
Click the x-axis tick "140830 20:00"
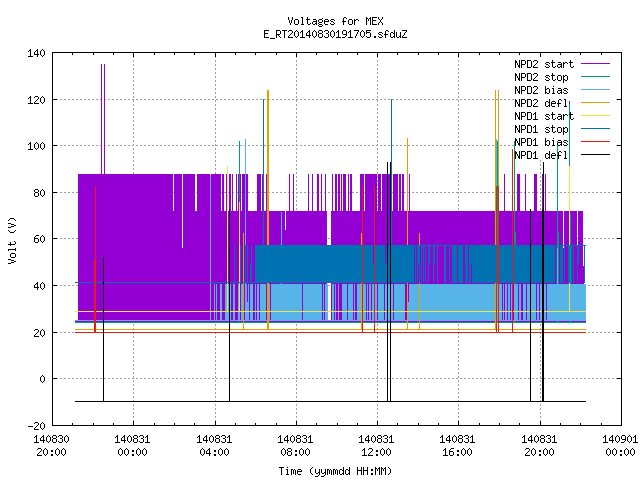pos(51,446)
